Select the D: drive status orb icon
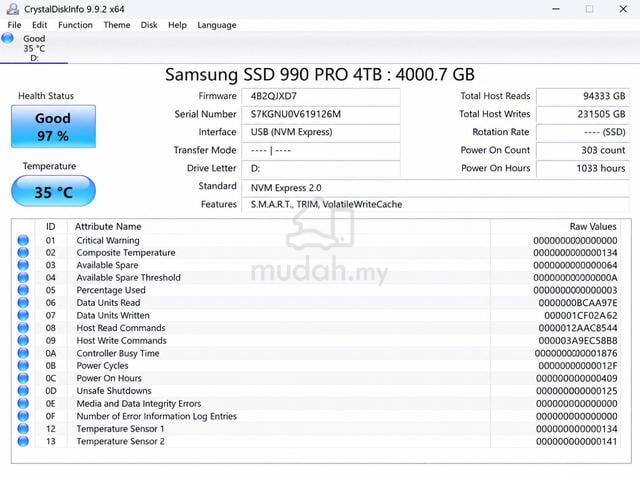This screenshot has height=480, width=640. (7, 39)
